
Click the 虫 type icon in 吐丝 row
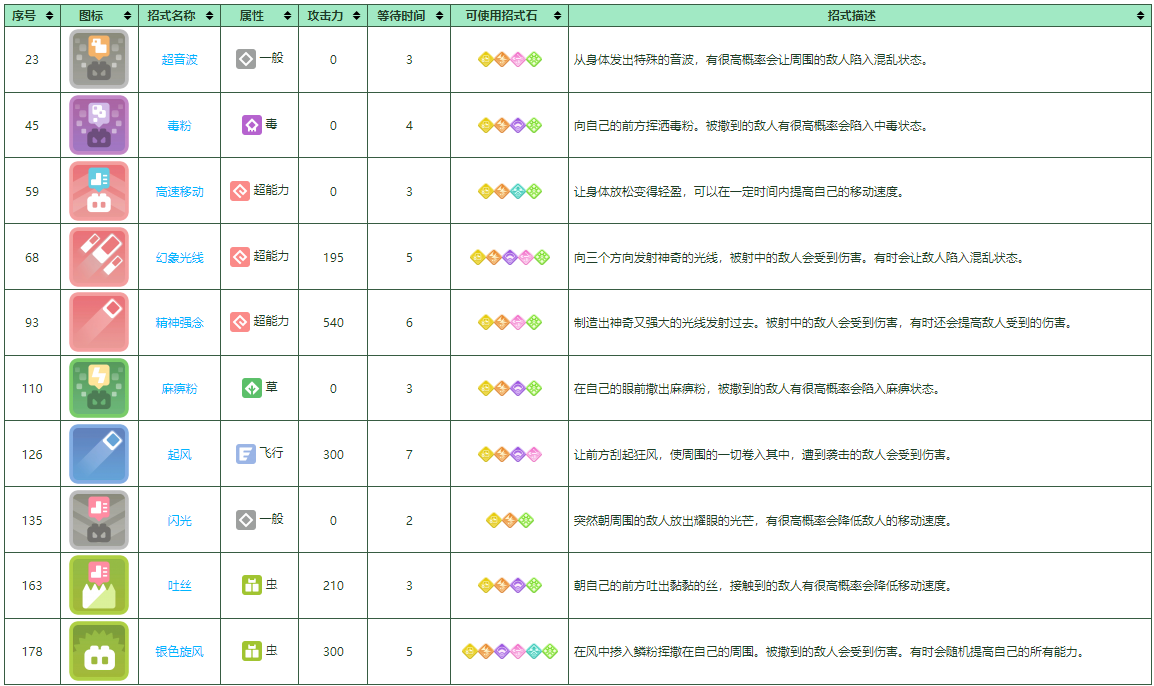[x=252, y=585]
